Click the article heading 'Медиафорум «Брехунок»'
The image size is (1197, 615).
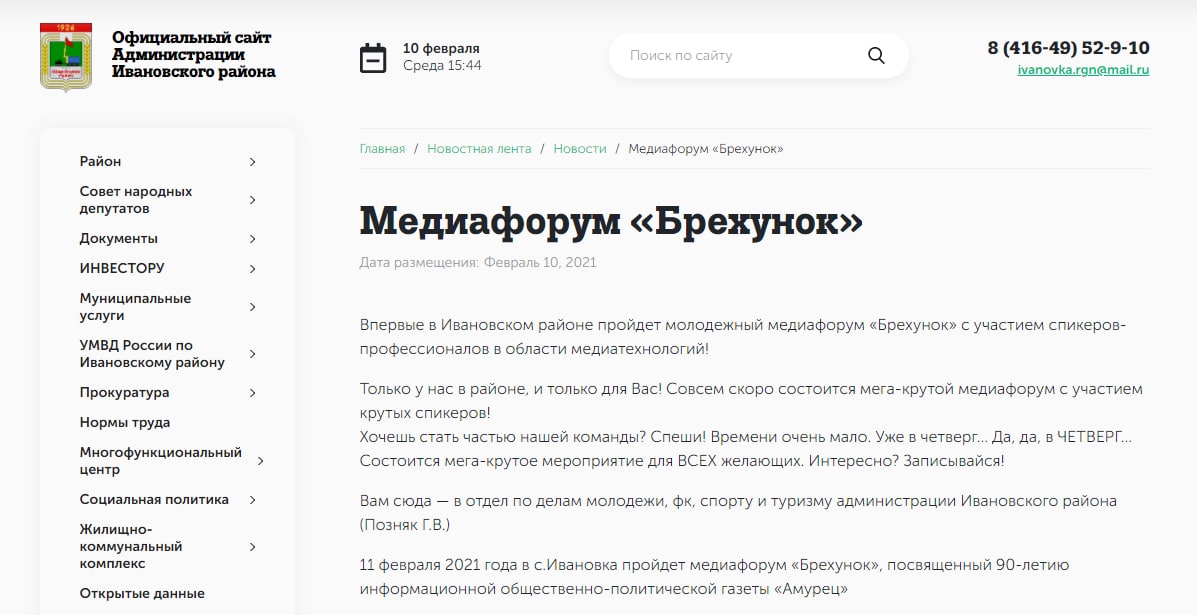[x=611, y=221]
